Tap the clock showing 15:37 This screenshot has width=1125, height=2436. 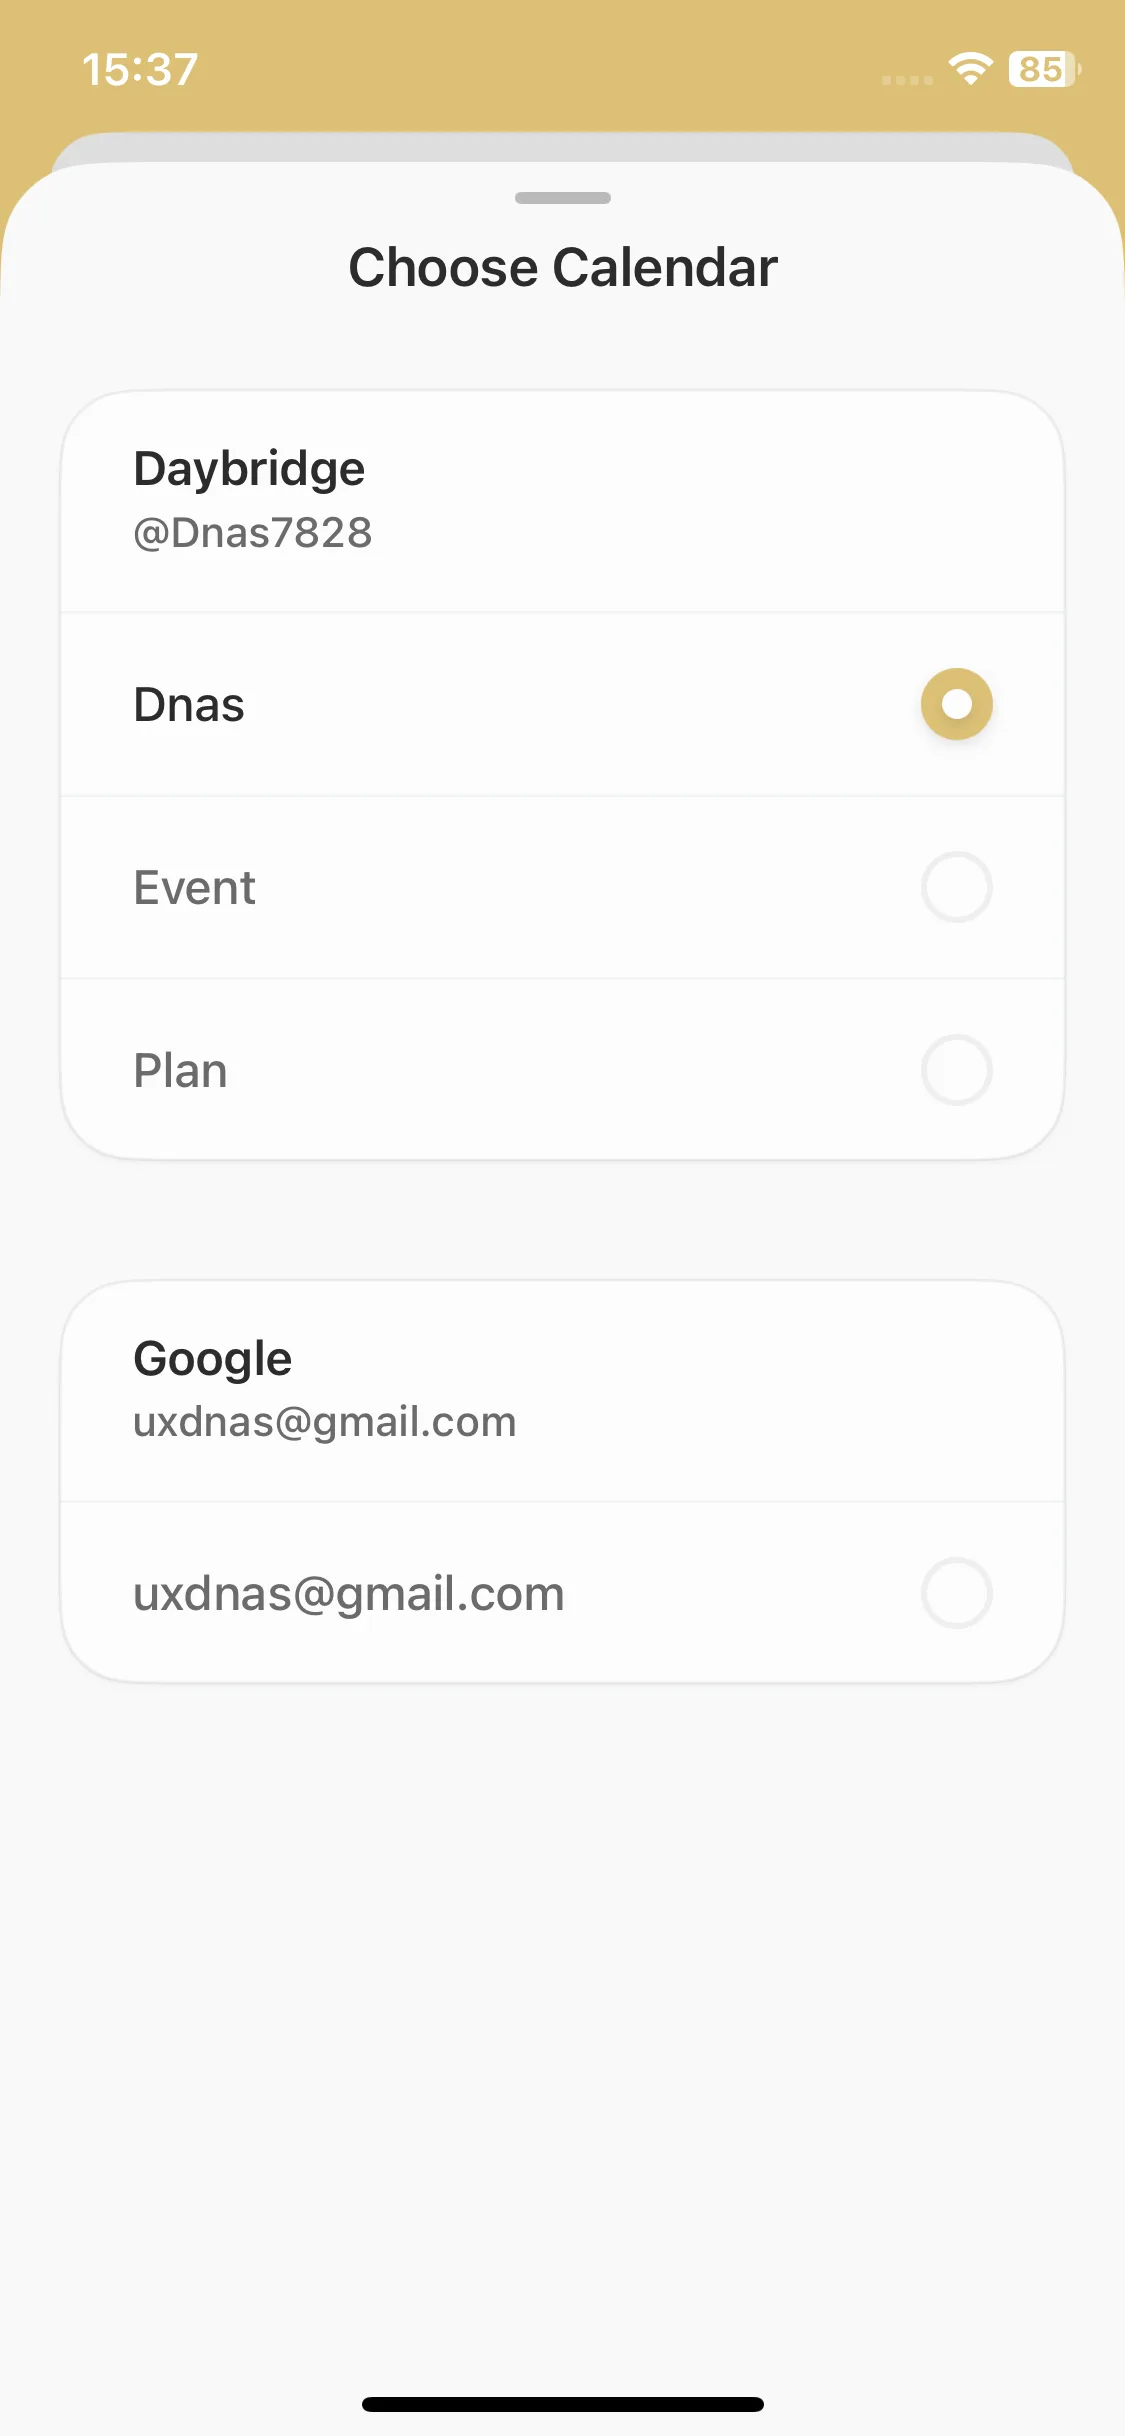pyautogui.click(x=140, y=69)
